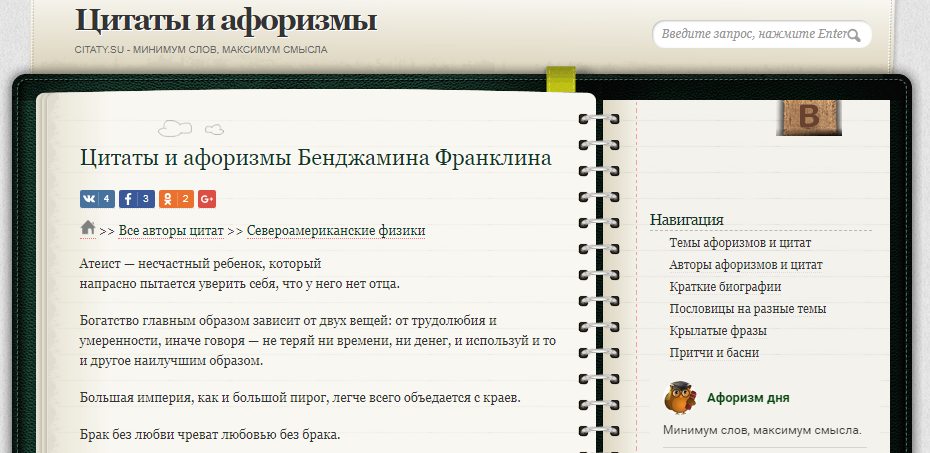This screenshot has height=453, width=930.
Task: Share via the Google Plus icon
Action: (207, 199)
